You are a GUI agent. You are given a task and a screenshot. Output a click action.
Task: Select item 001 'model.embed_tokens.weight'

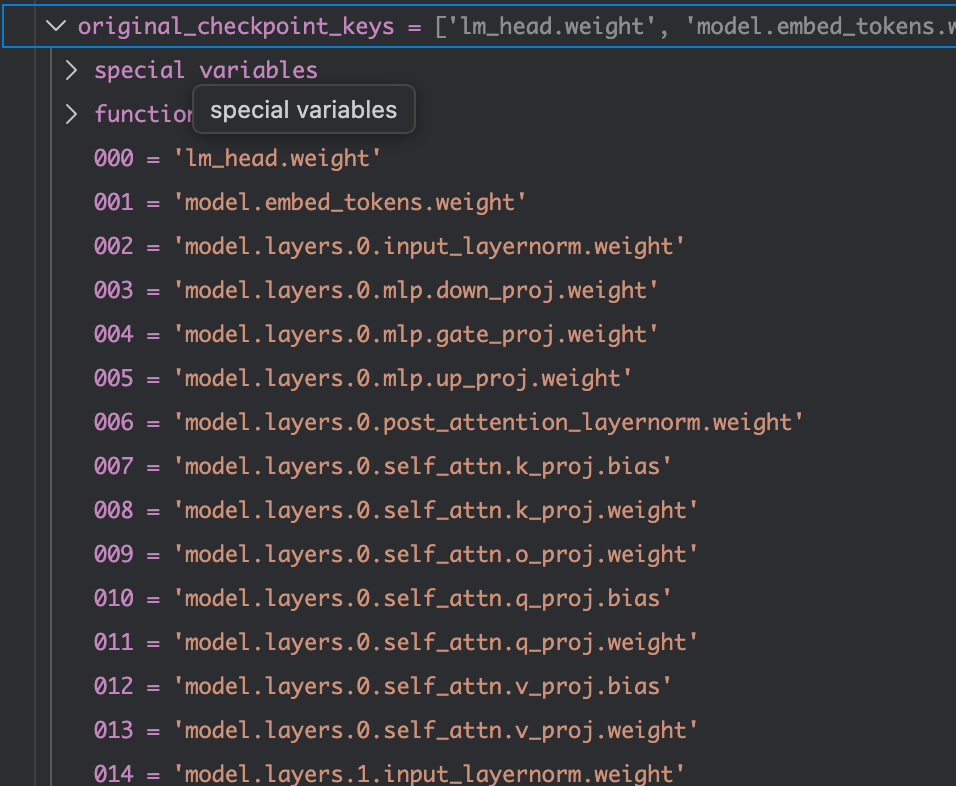pyautogui.click(x=310, y=202)
